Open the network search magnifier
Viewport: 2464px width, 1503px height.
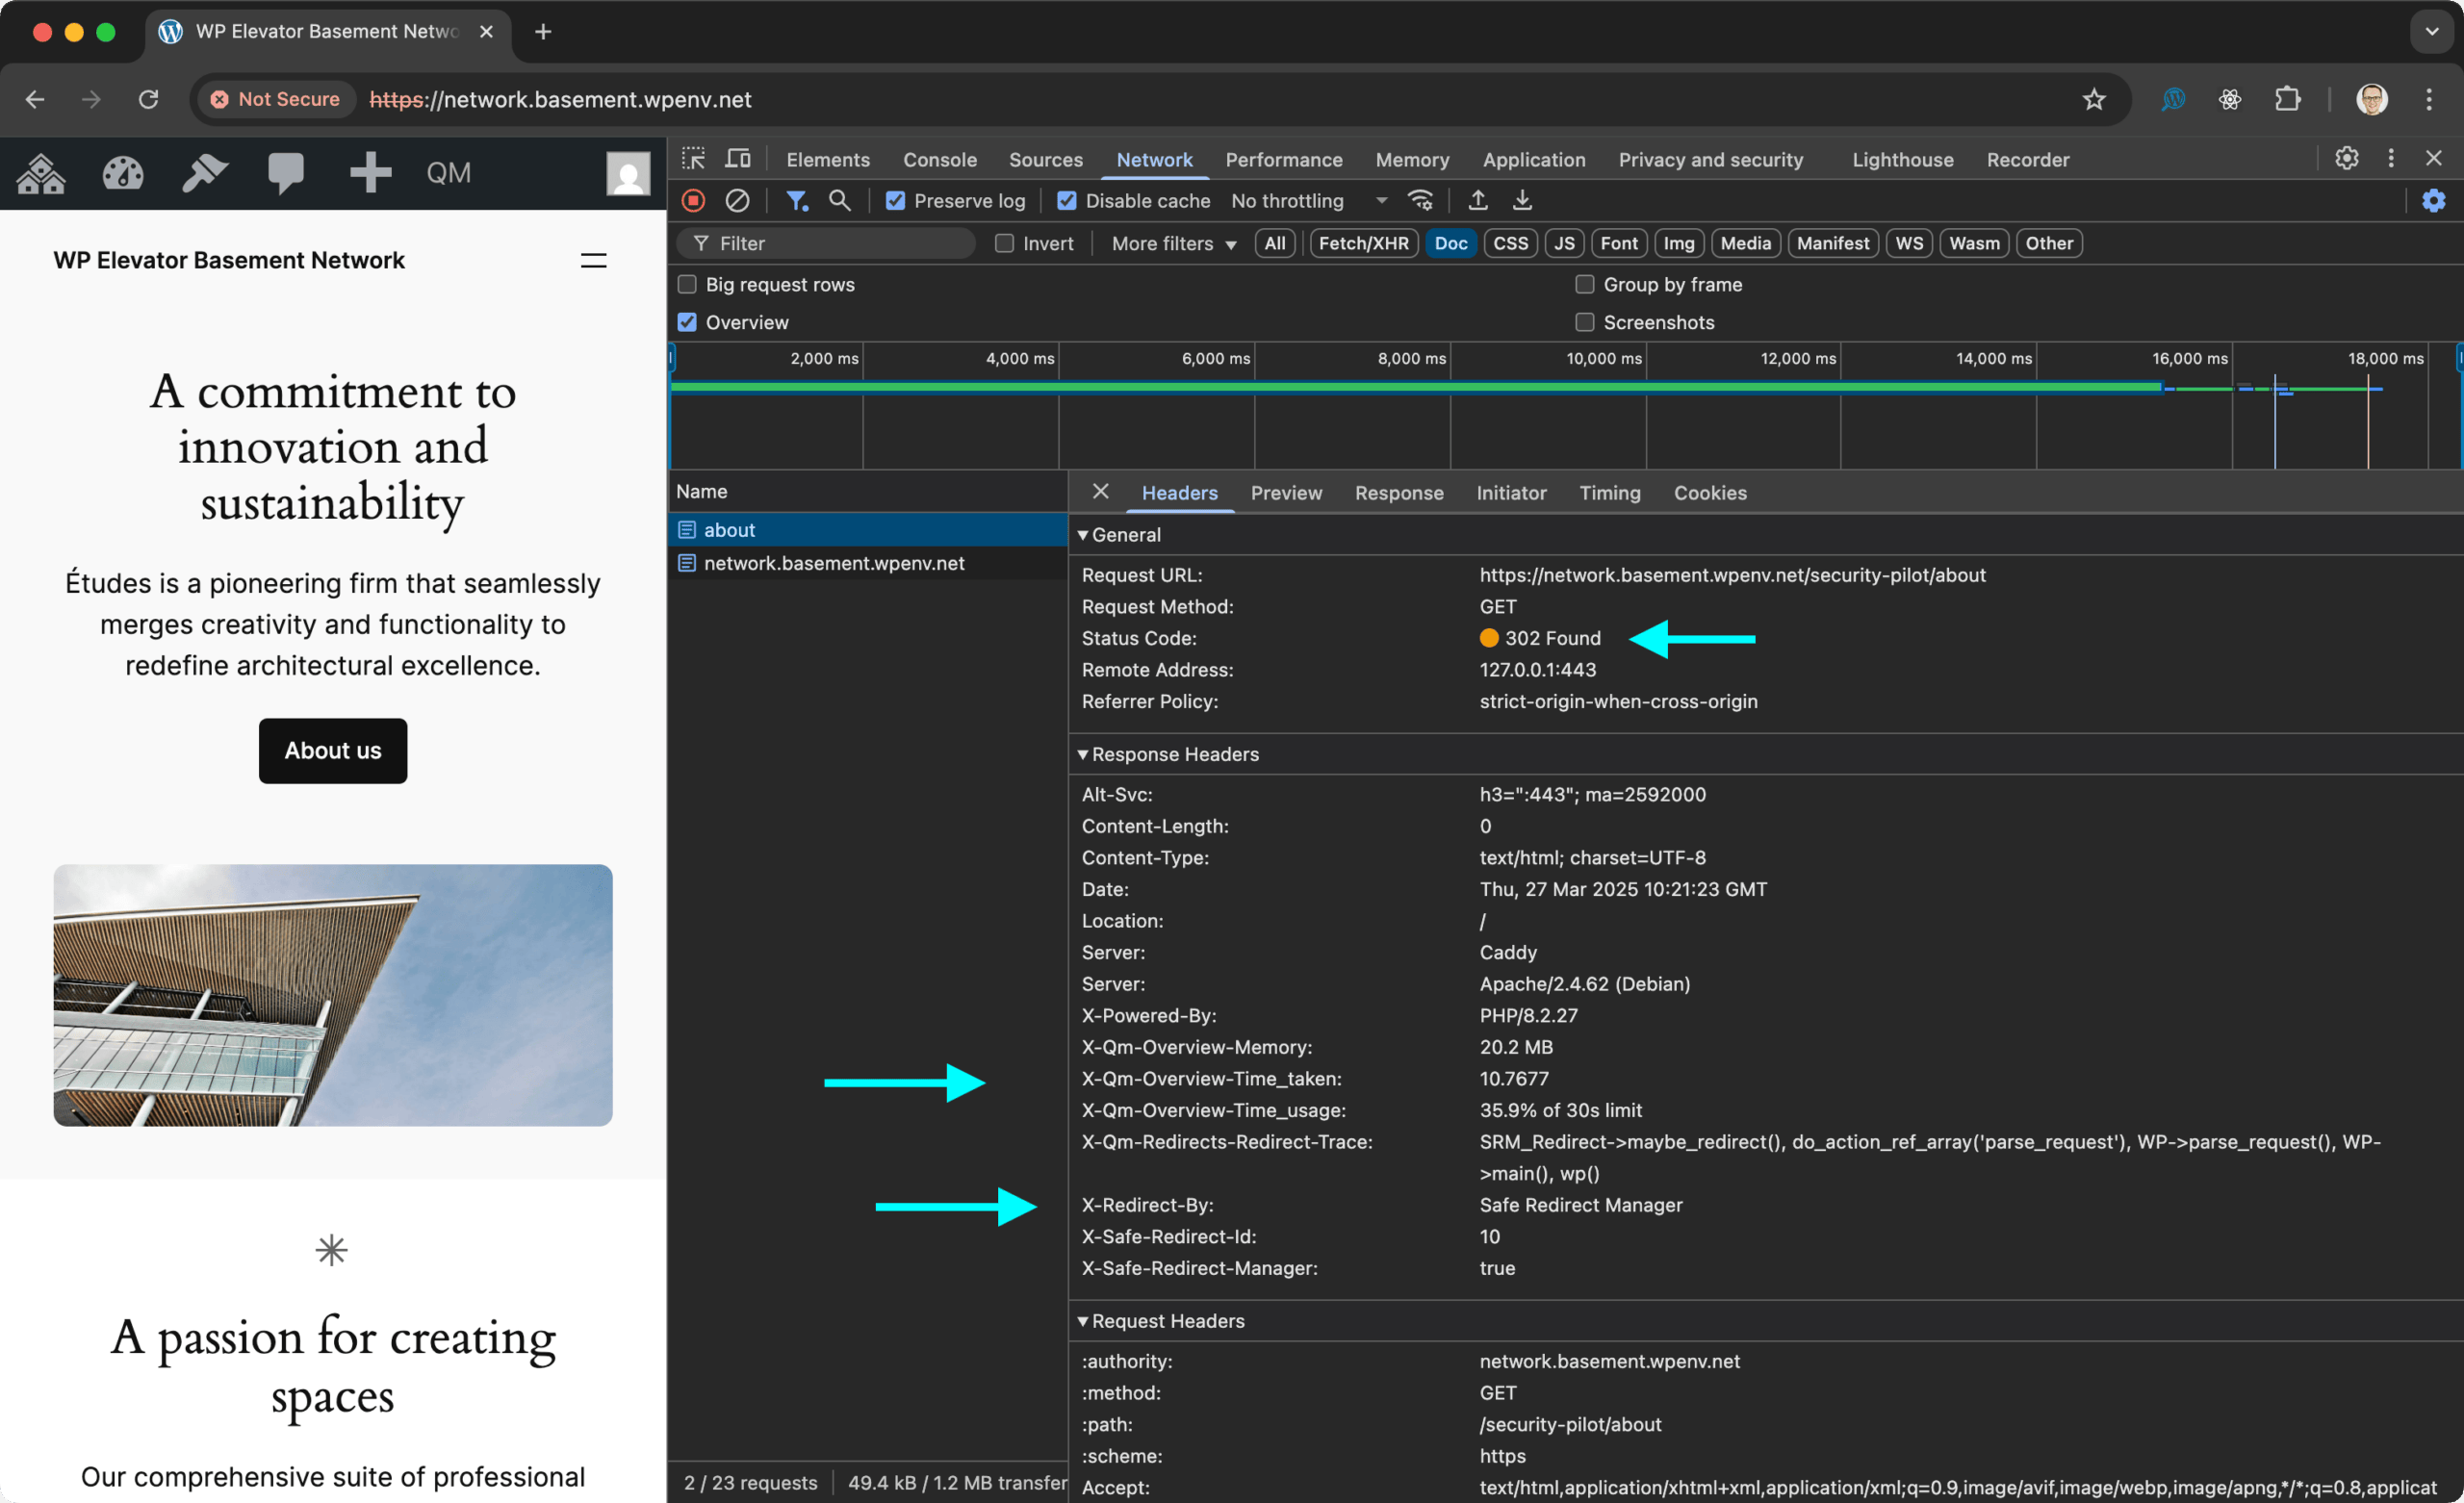click(x=840, y=201)
